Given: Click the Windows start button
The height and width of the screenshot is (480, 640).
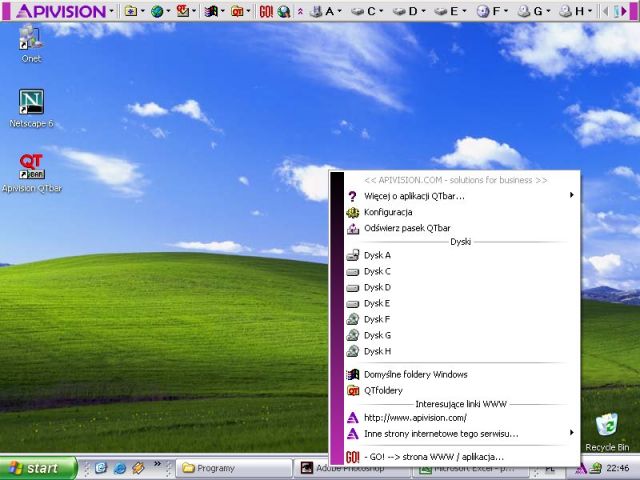Looking at the screenshot, I should [38, 468].
